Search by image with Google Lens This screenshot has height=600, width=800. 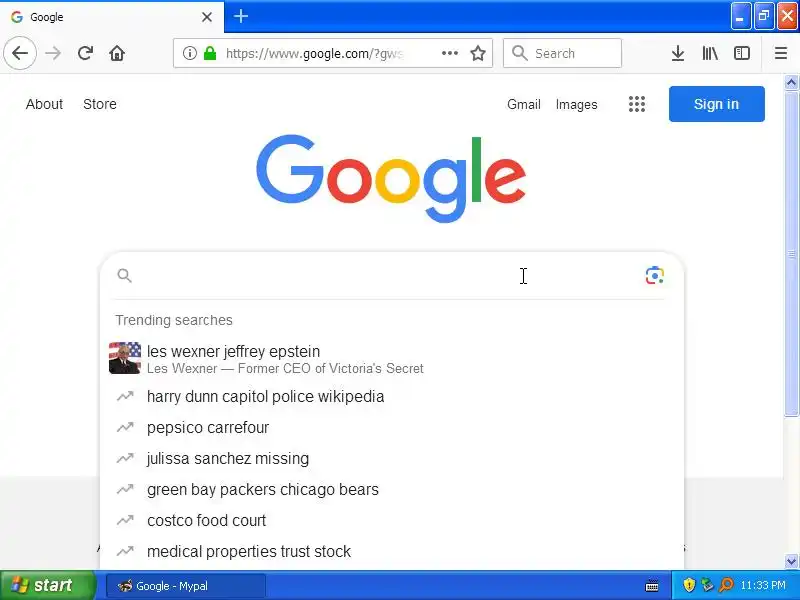pyautogui.click(x=655, y=276)
